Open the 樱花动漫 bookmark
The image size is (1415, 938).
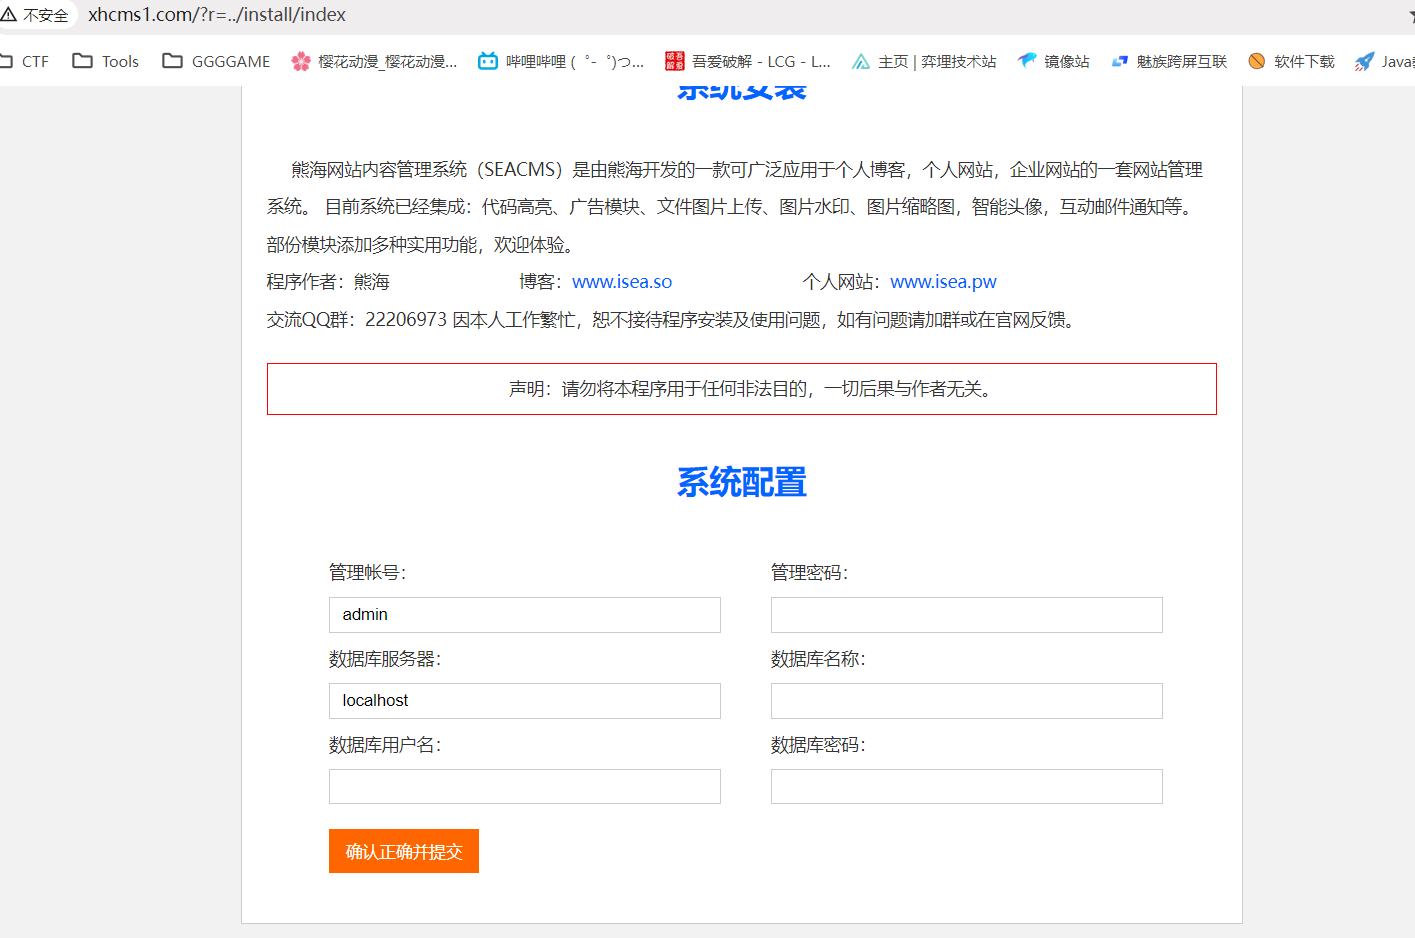coord(374,61)
